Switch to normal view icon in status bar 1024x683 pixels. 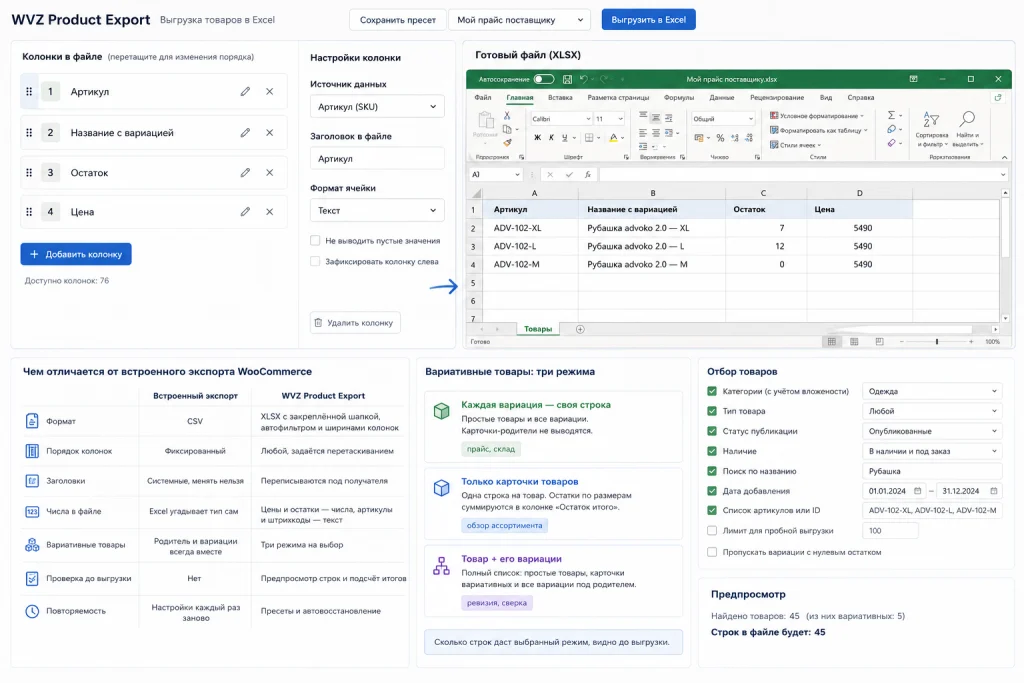coord(831,342)
